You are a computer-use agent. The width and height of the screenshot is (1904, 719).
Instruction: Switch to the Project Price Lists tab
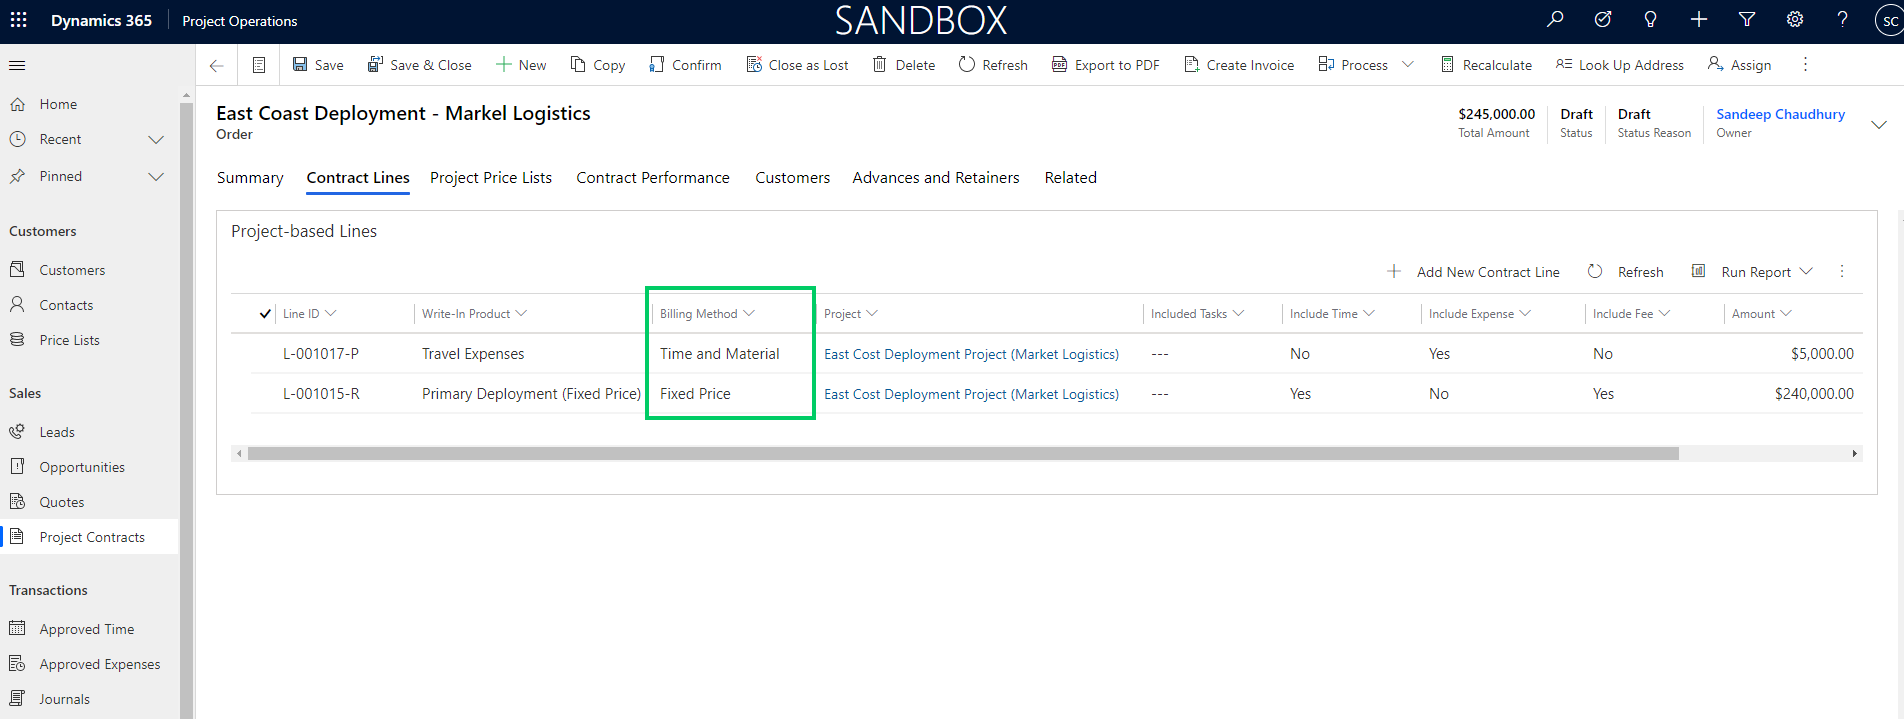point(490,178)
